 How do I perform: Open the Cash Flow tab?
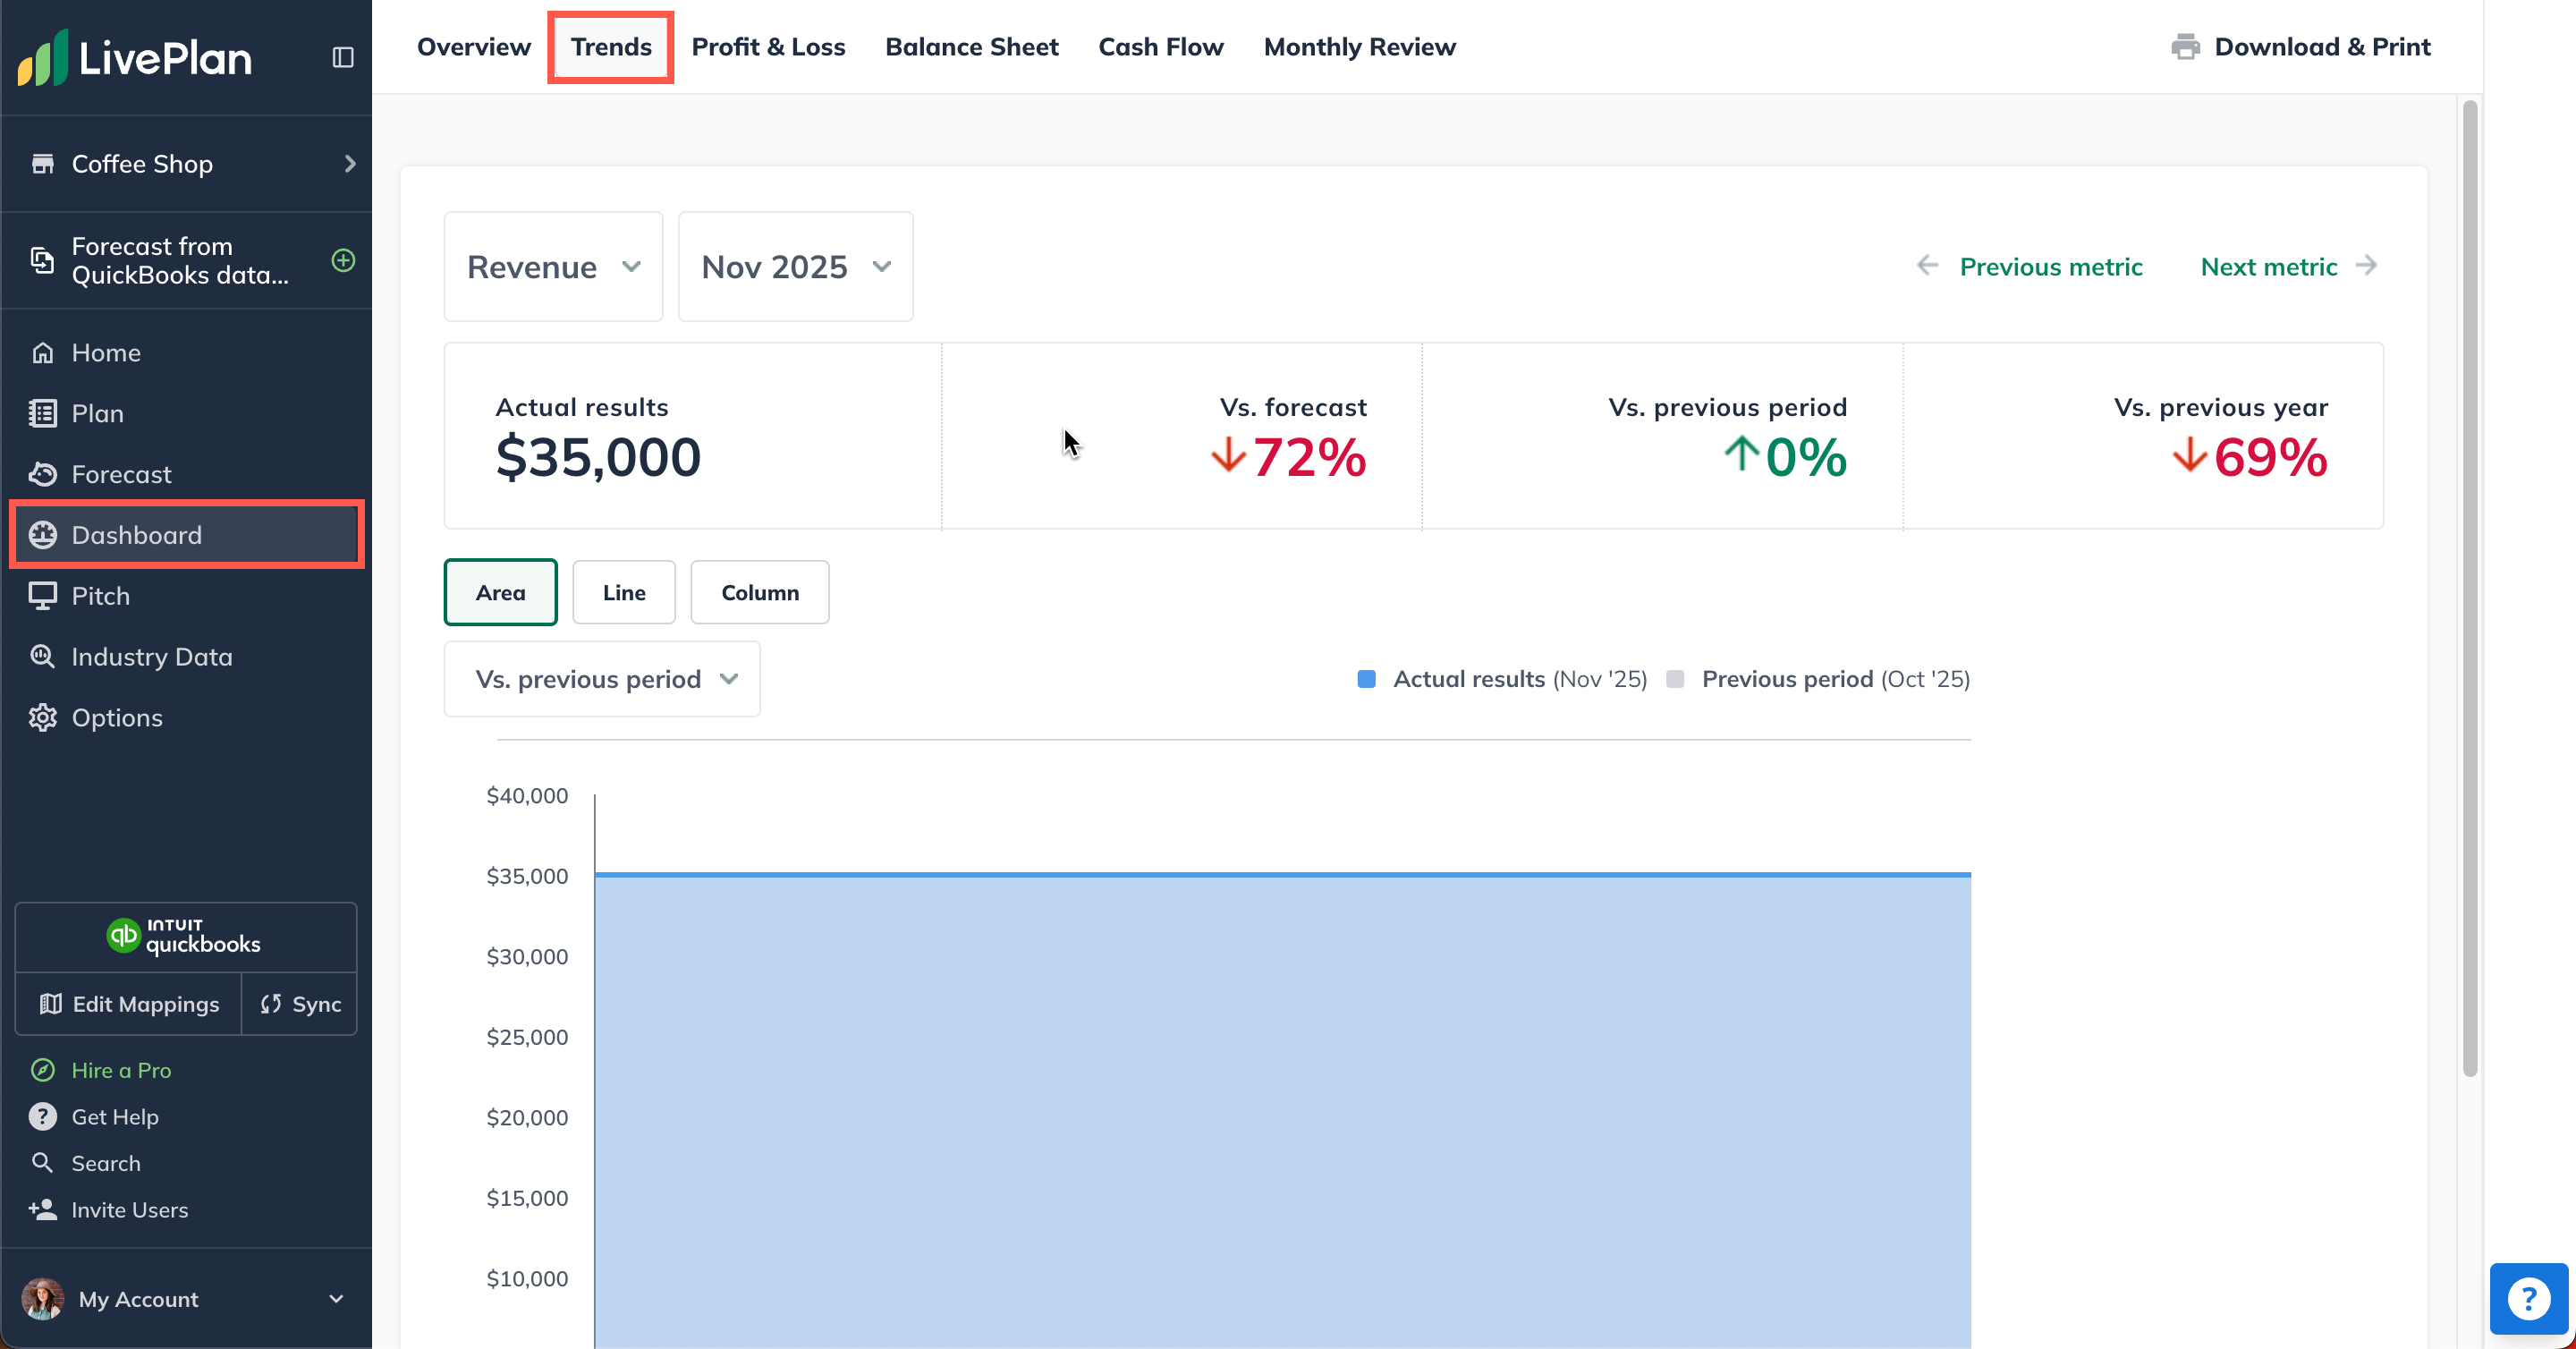coord(1160,46)
